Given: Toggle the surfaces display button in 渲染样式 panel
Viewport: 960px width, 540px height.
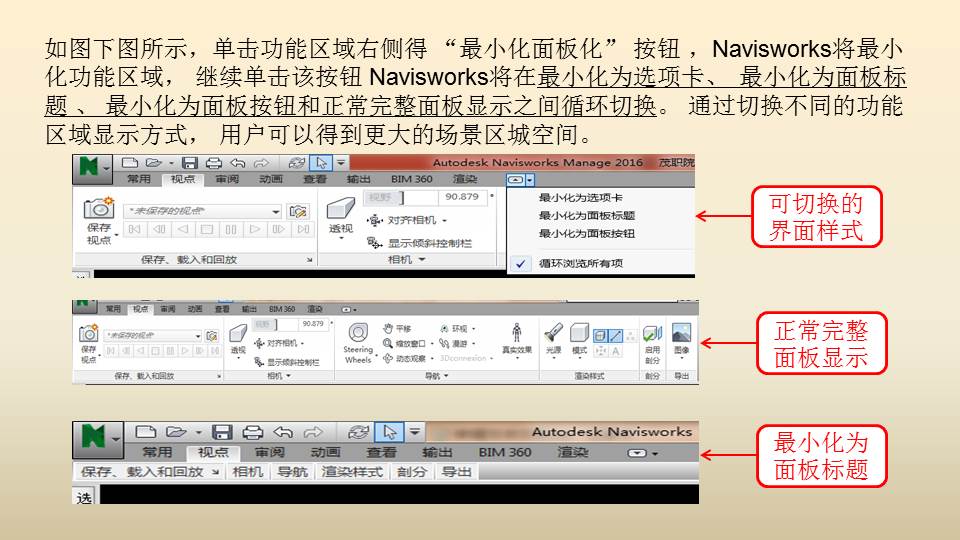Looking at the screenshot, I should point(601,336).
